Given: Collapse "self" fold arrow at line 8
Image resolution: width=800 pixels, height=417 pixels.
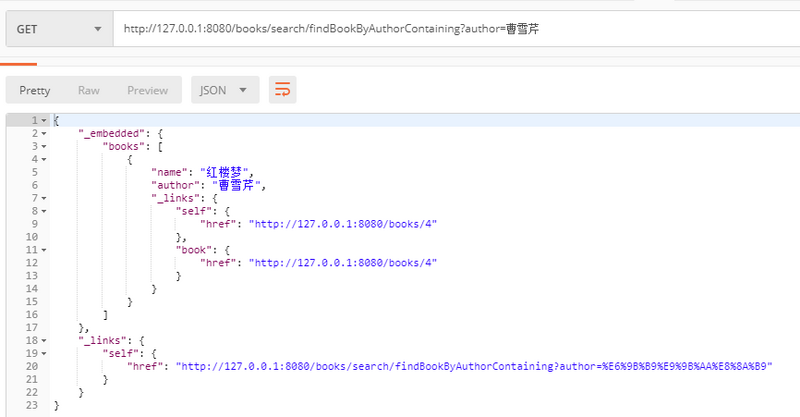Looking at the screenshot, I should click(44, 211).
